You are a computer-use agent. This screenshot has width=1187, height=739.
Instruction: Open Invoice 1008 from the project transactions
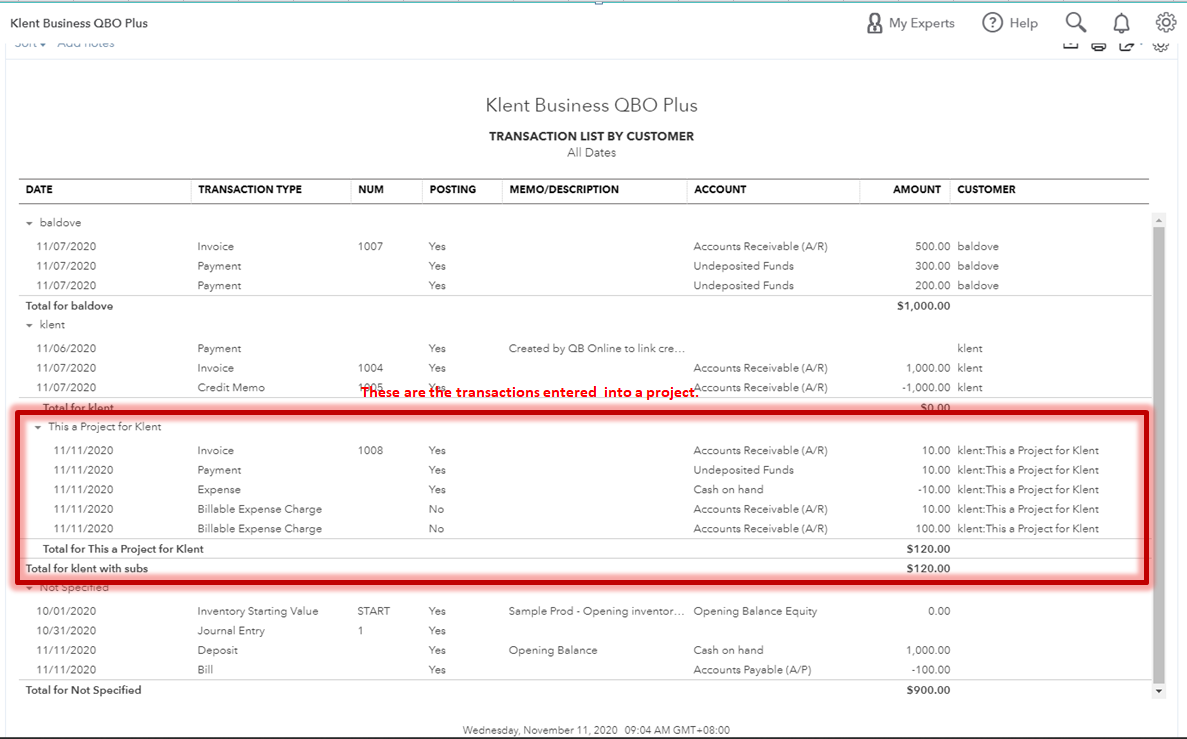215,450
